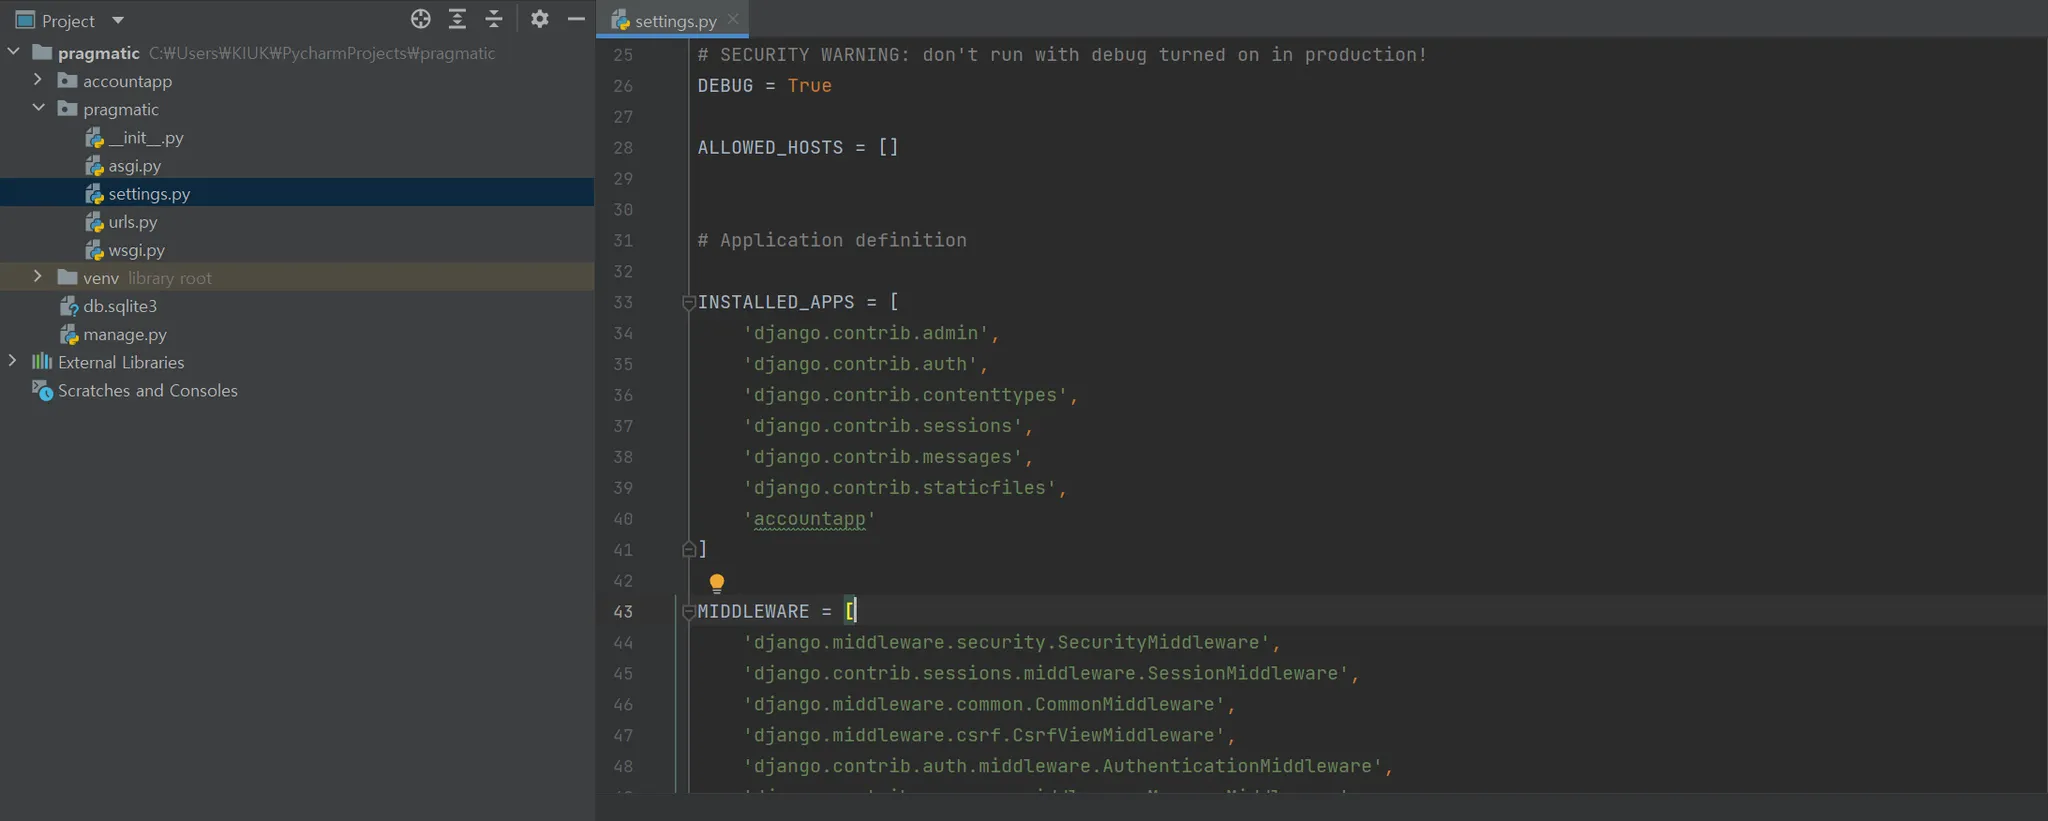Select the inner pragmatic package row
The height and width of the screenshot is (821, 2048).
[x=297, y=109]
